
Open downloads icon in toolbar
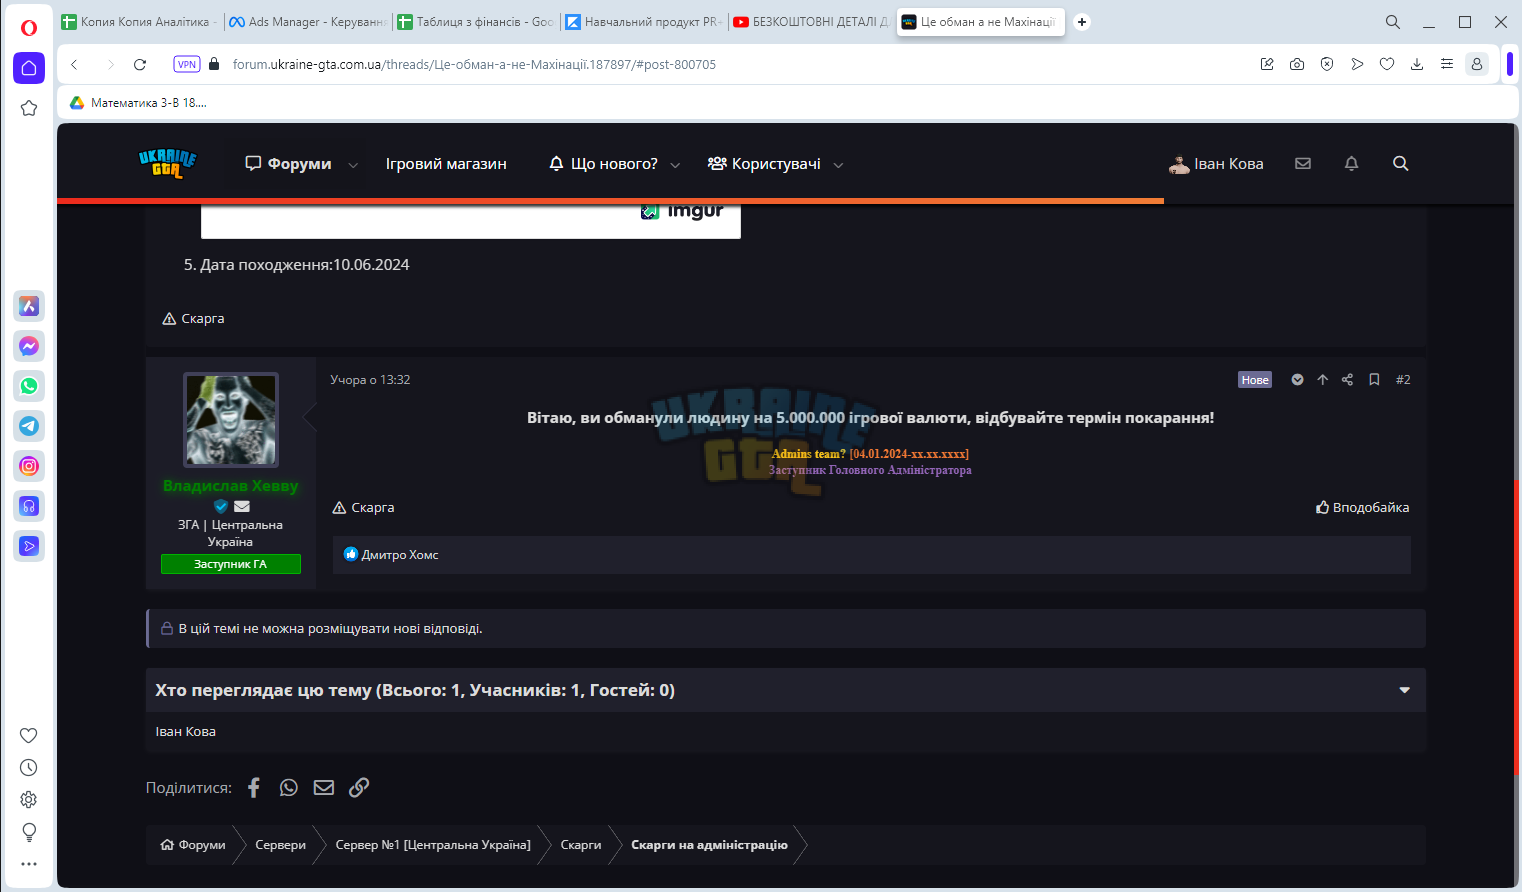(1417, 64)
